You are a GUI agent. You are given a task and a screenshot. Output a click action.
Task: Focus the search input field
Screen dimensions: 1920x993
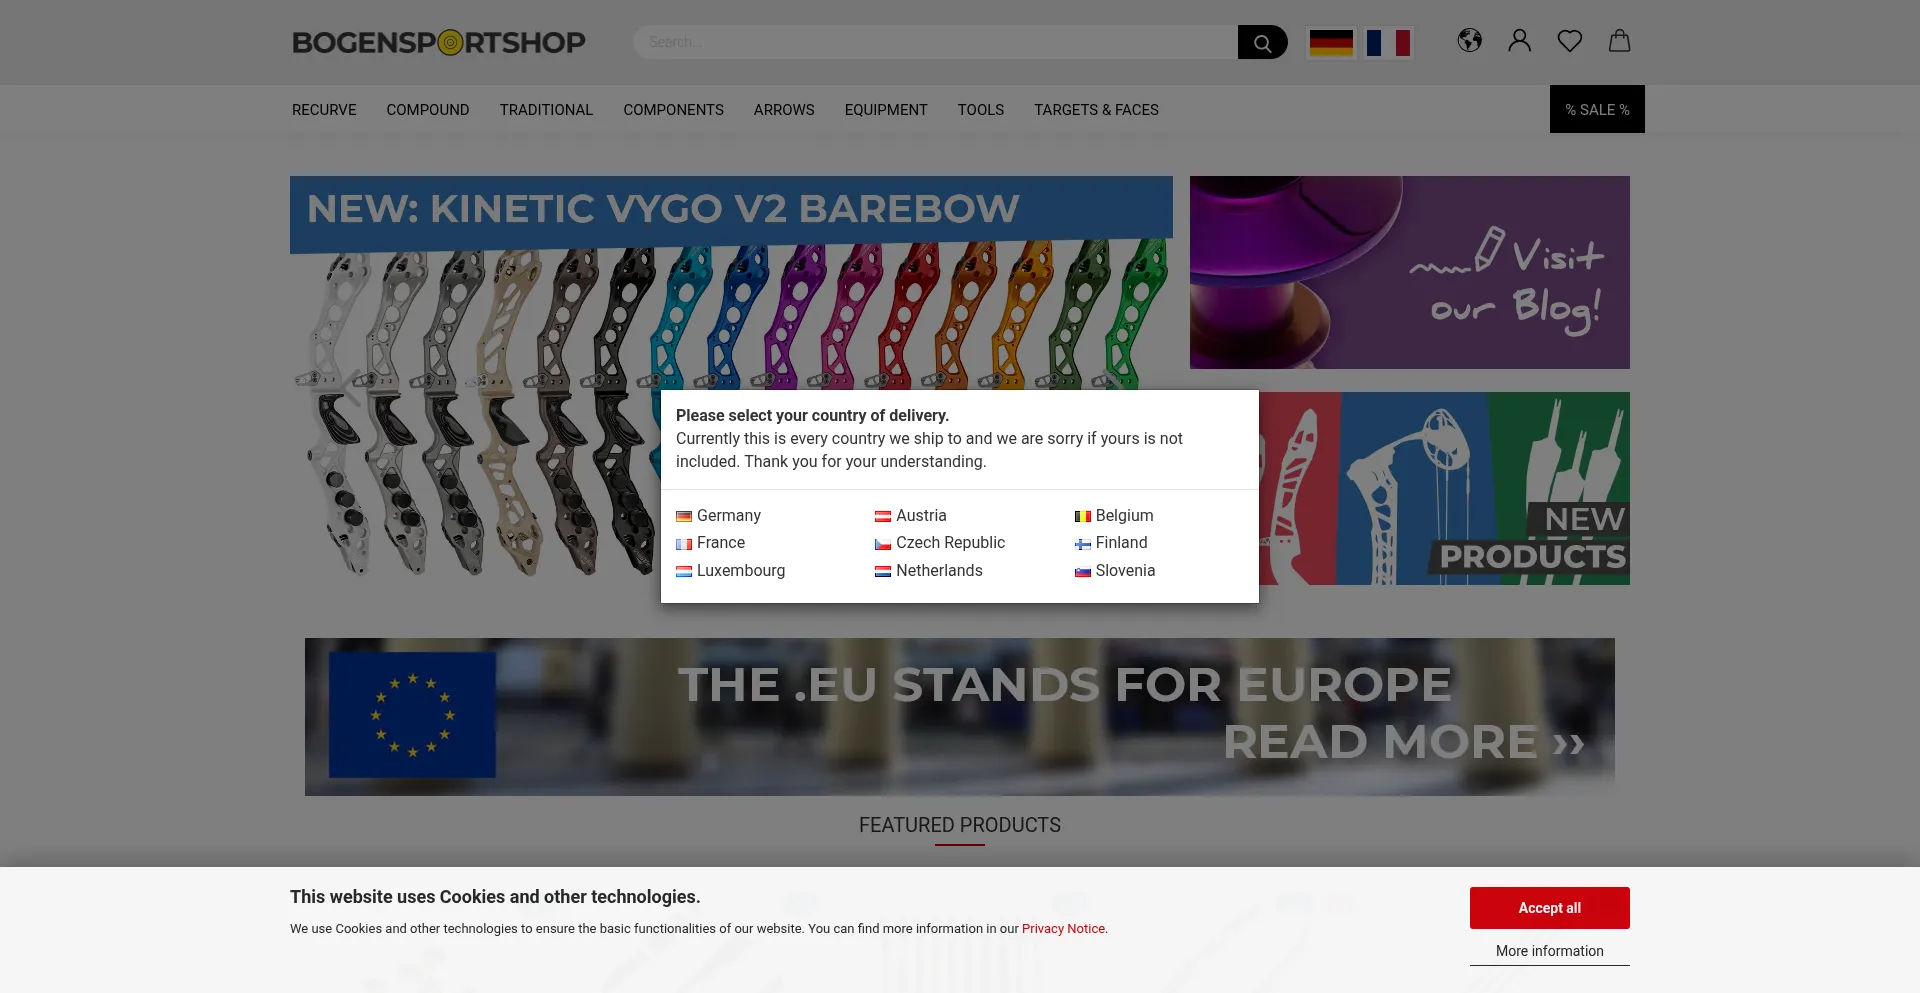pyautogui.click(x=935, y=42)
